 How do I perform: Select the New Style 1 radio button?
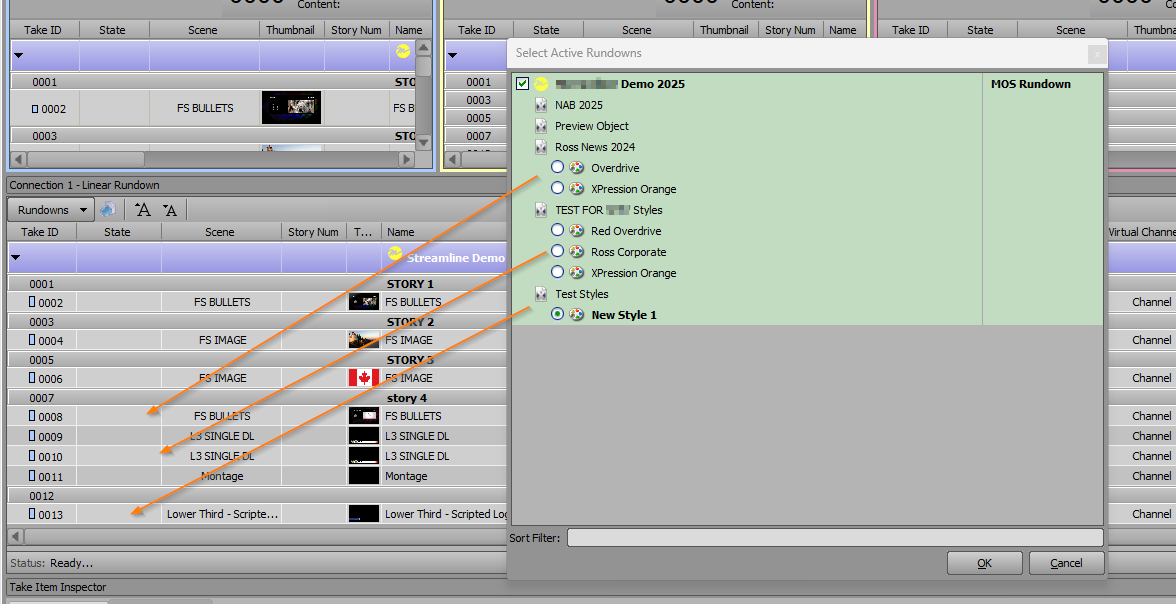click(x=557, y=314)
